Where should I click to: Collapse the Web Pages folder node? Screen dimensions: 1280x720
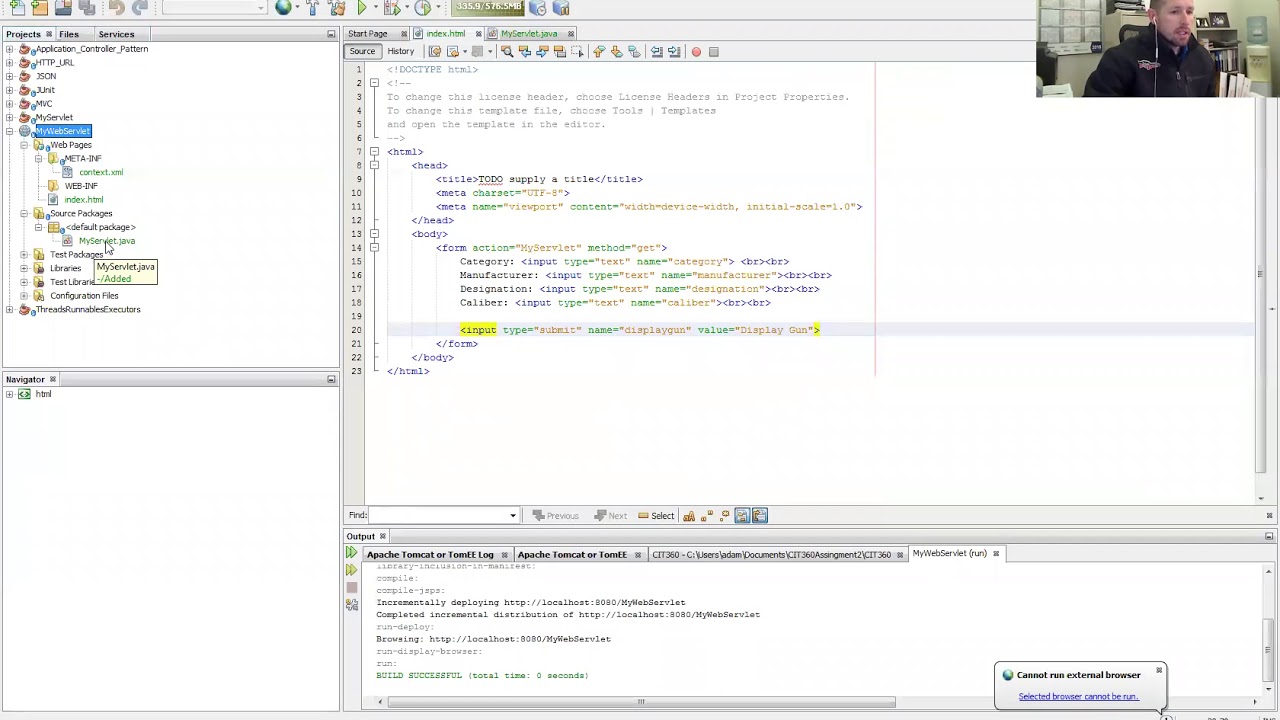point(24,145)
